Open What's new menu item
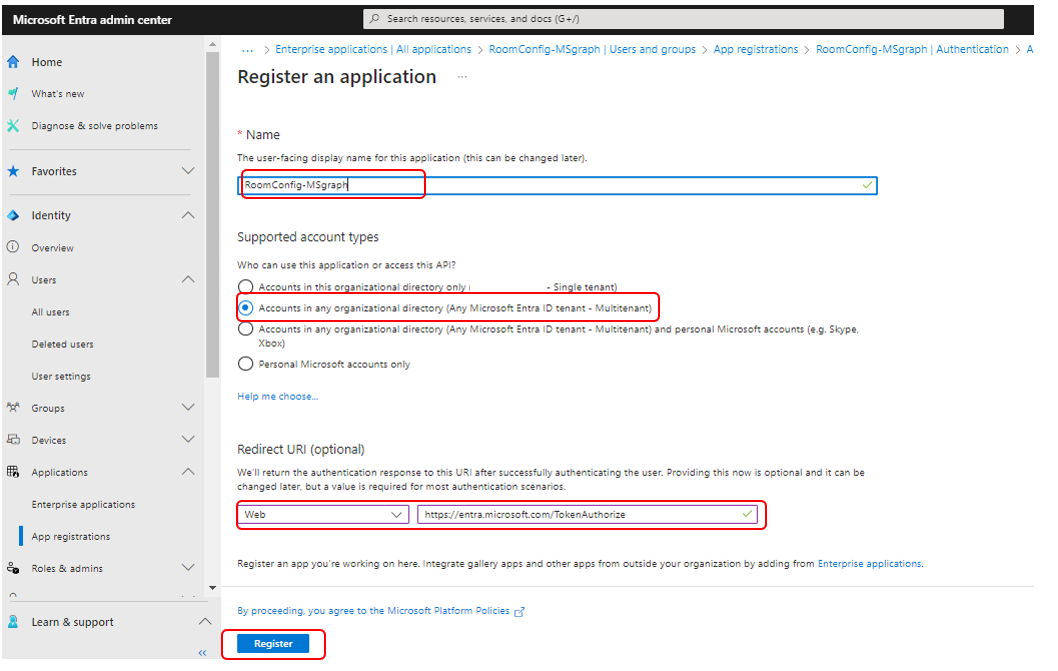The image size is (1058, 671). [x=58, y=94]
